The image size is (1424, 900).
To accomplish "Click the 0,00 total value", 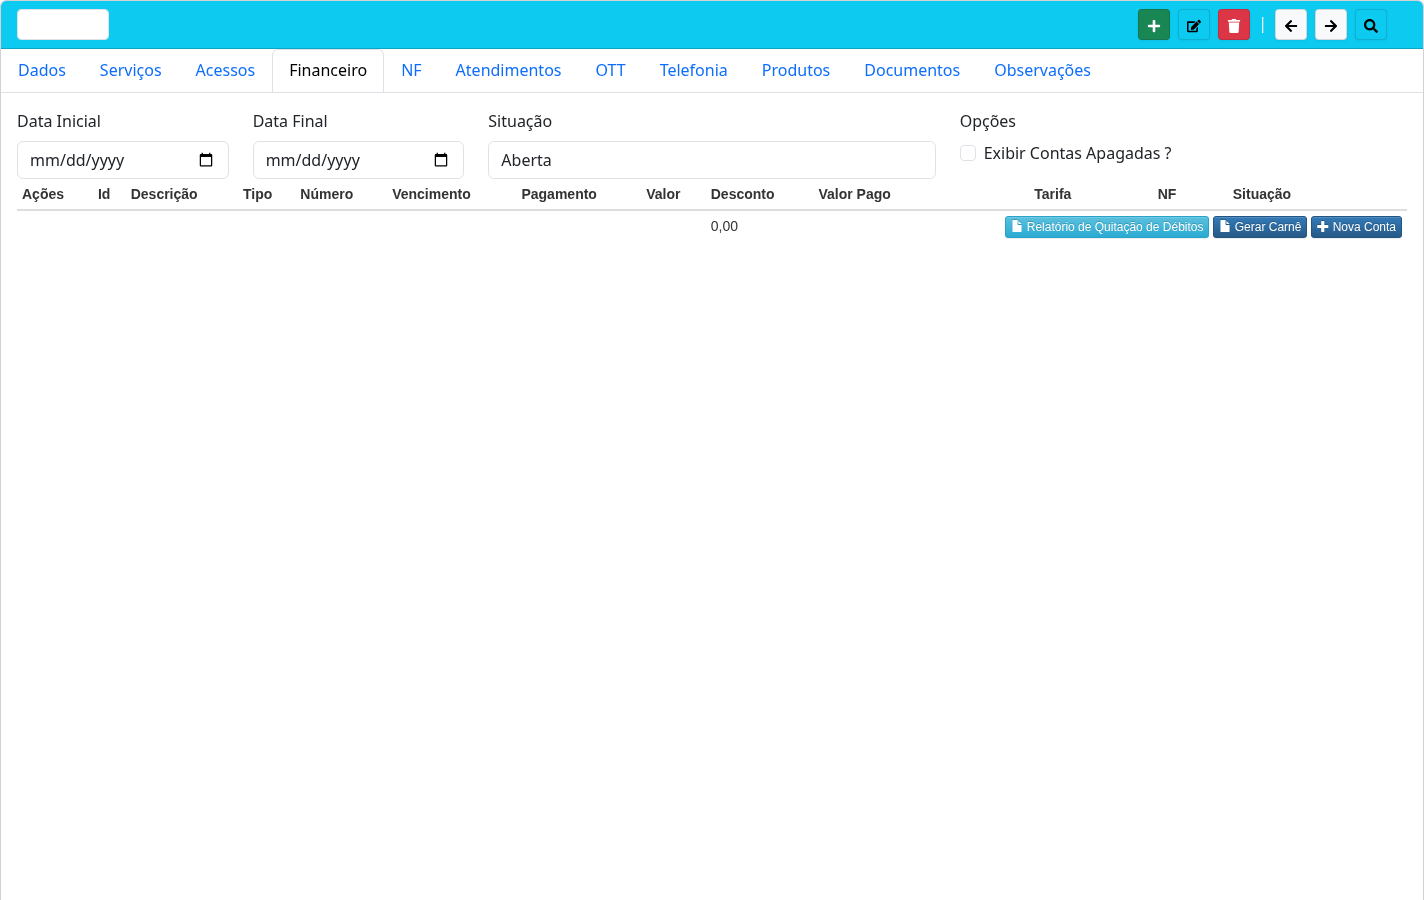I will tap(724, 226).
